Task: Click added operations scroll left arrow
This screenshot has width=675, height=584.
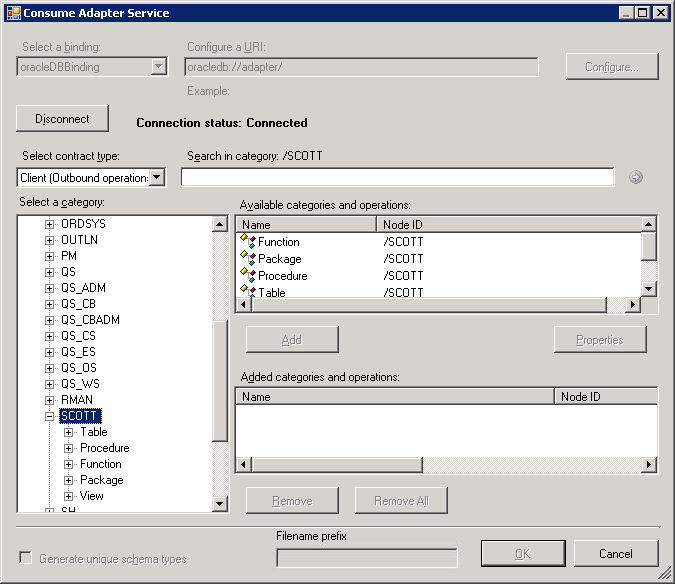Action: tap(244, 464)
